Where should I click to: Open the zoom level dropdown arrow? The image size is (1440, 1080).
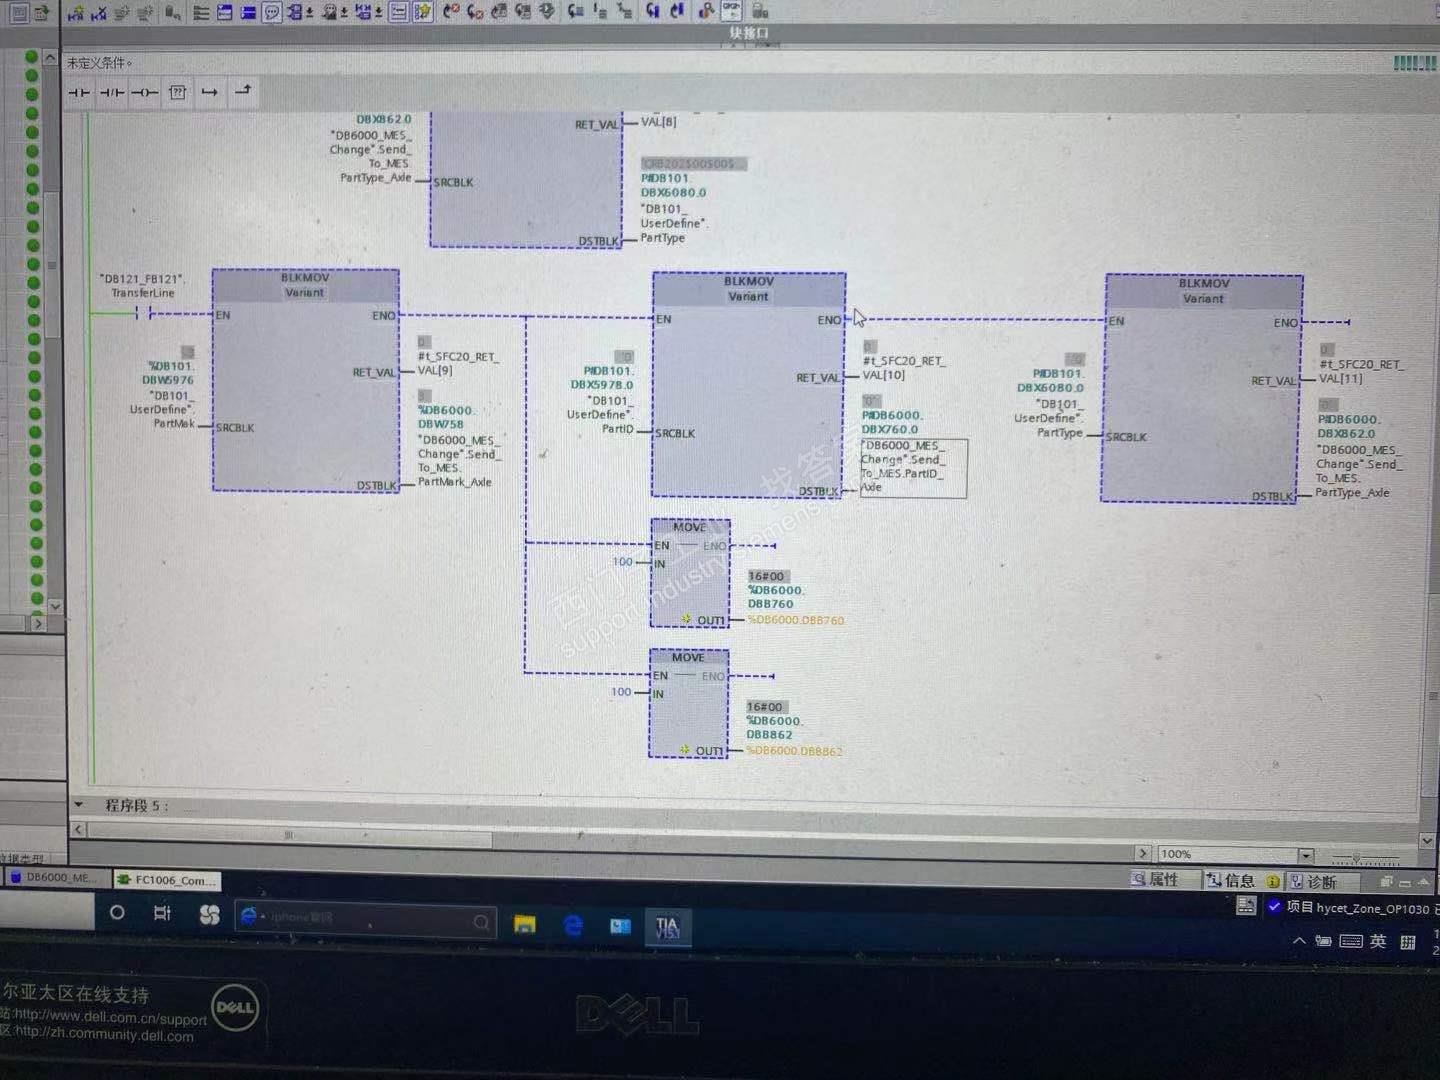coord(1306,856)
